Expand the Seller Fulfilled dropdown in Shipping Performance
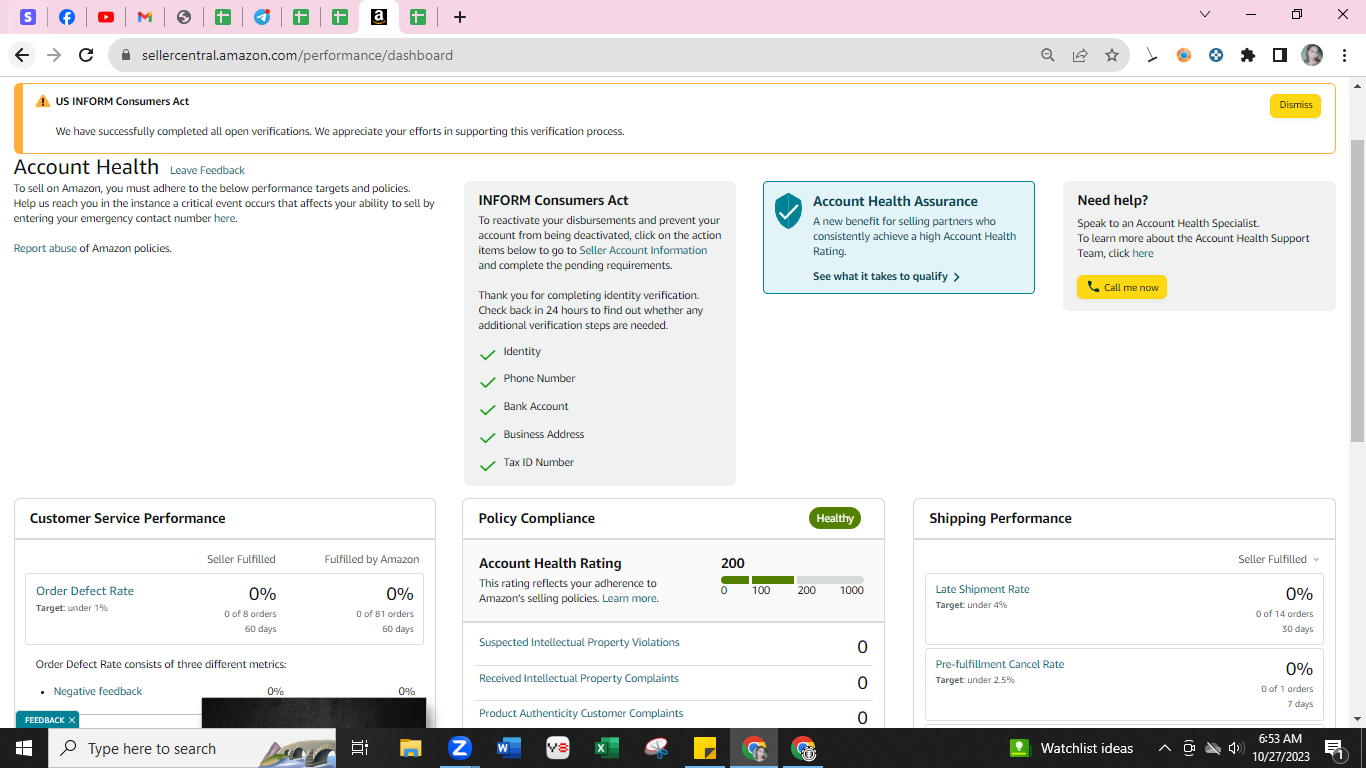The height and width of the screenshot is (768, 1366). (x=1279, y=559)
